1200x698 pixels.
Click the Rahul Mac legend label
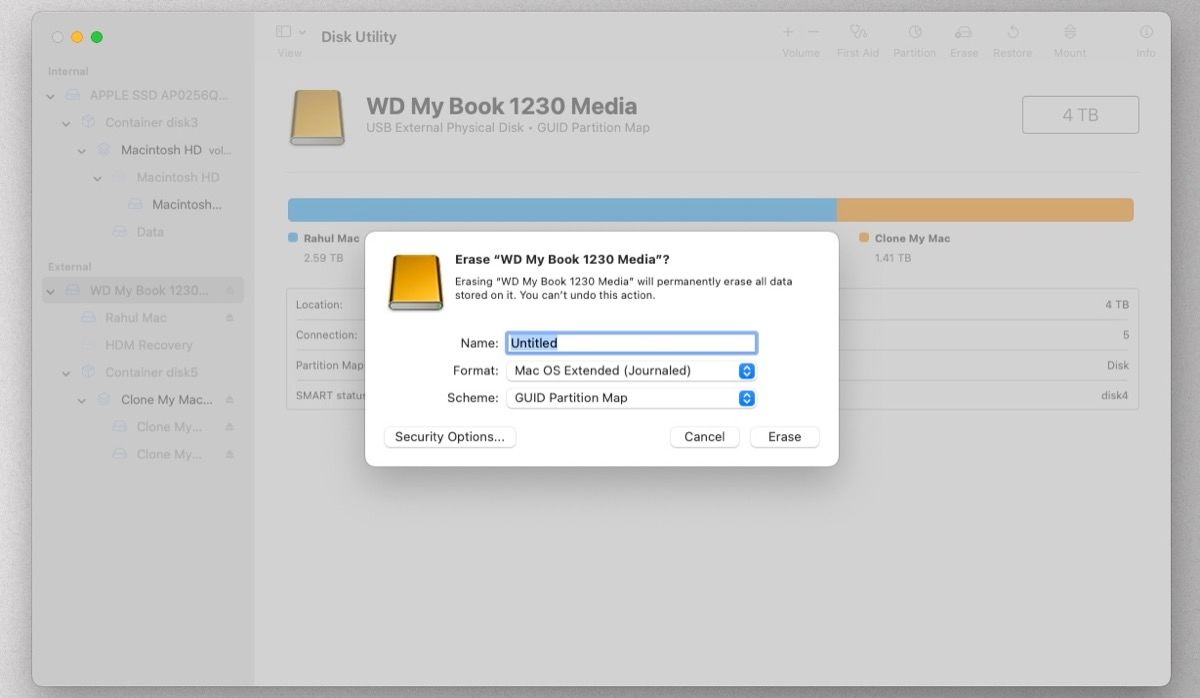pos(331,239)
